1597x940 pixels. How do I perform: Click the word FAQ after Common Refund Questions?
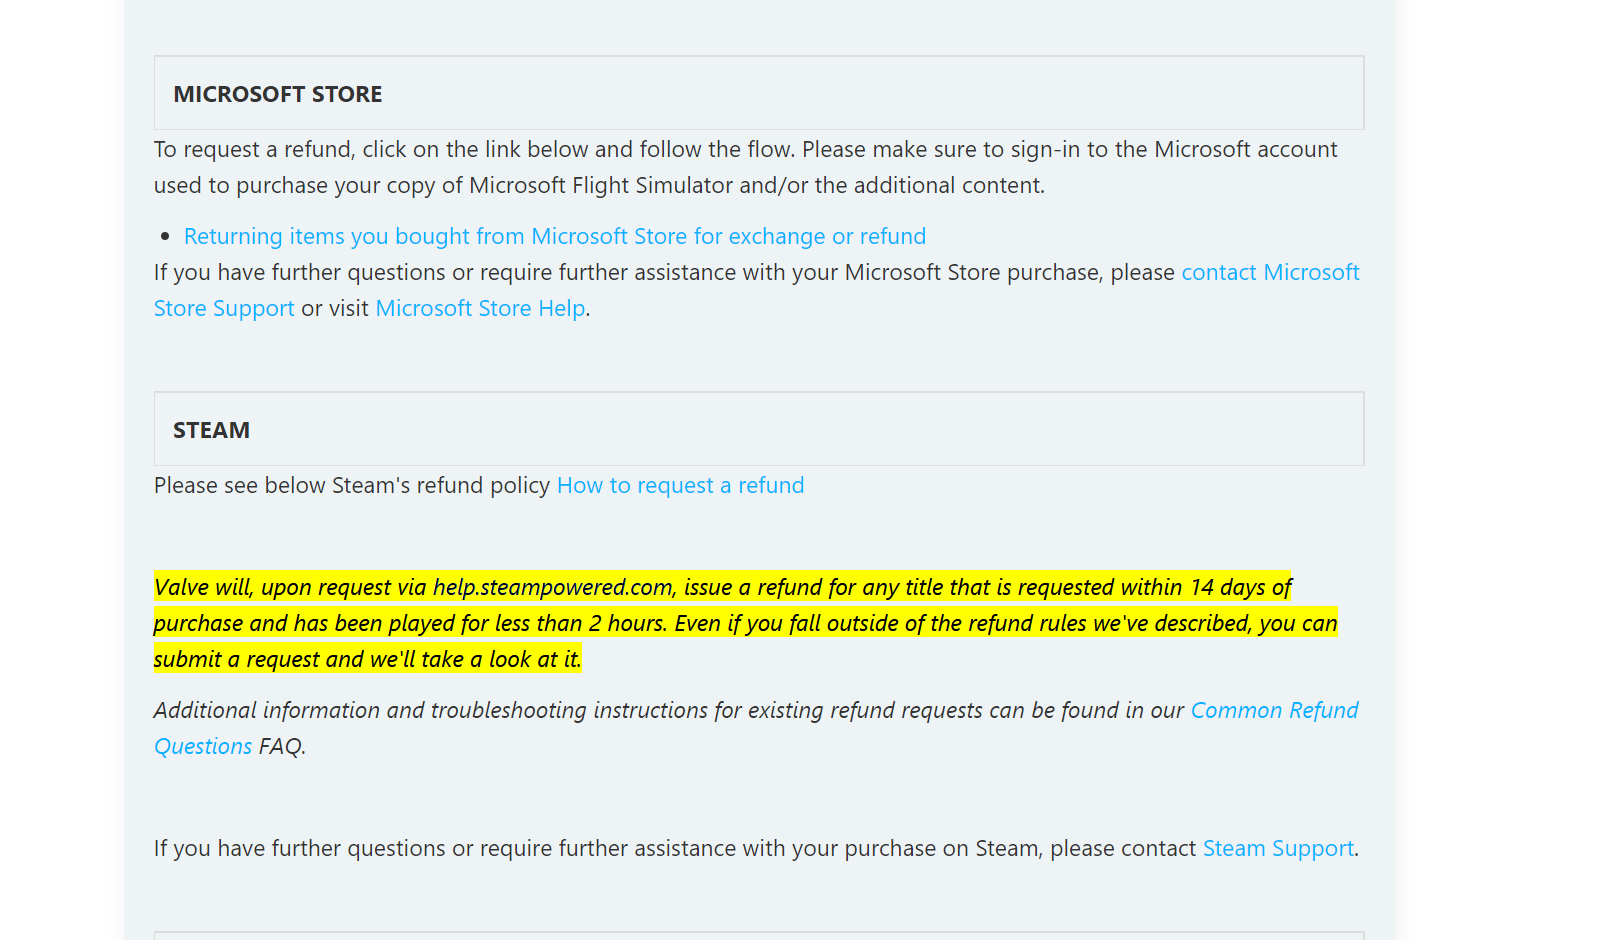pyautogui.click(x=280, y=747)
